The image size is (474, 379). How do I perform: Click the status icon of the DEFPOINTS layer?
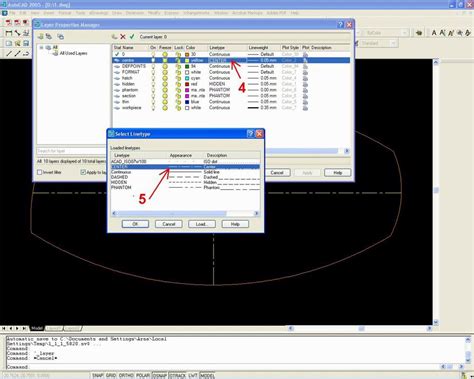(117, 66)
